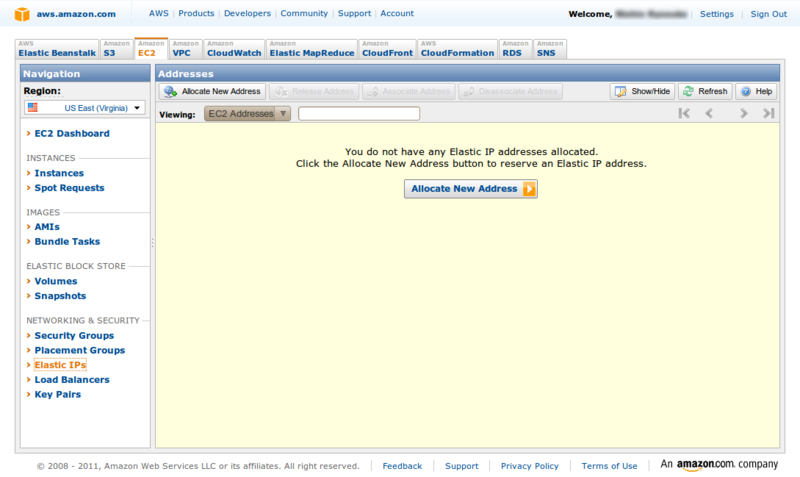
Task: Click the amazon.com company logo in footer
Action: click(x=719, y=465)
